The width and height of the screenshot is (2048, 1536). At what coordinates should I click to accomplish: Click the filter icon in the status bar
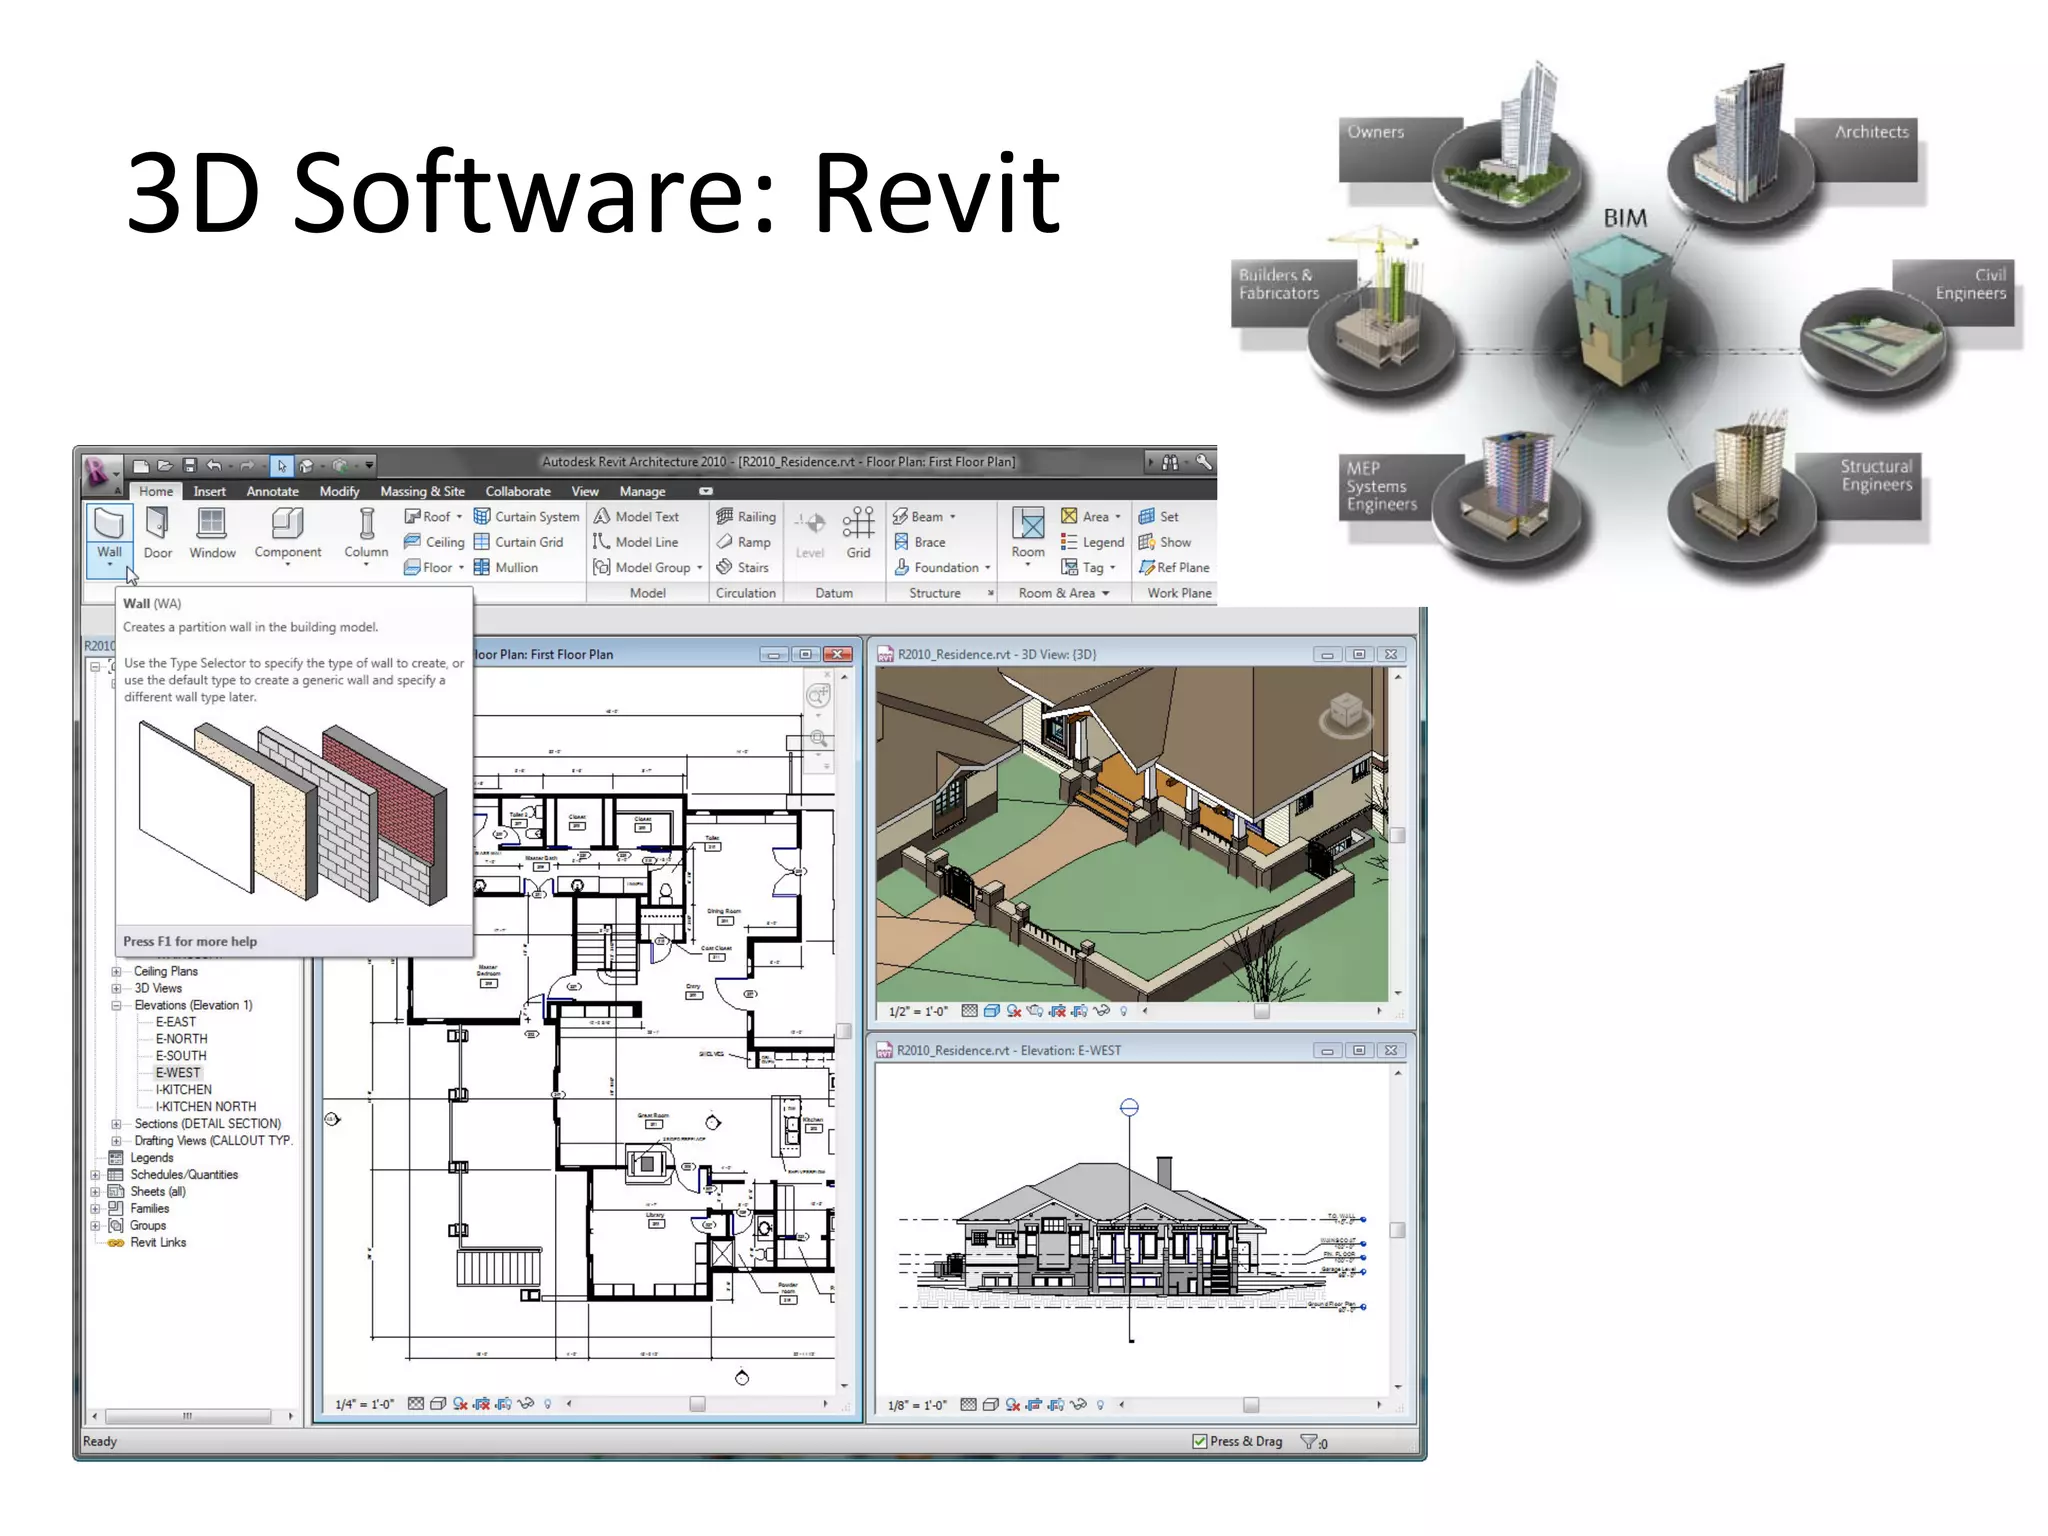click(x=1308, y=1441)
